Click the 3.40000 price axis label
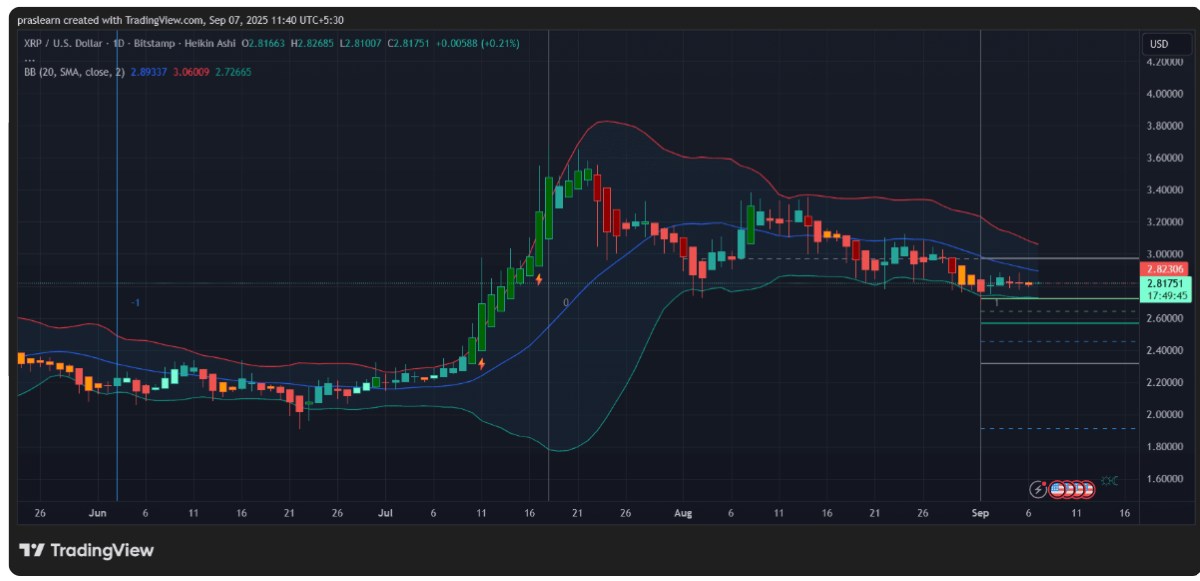The image size is (1200, 581). [1165, 190]
